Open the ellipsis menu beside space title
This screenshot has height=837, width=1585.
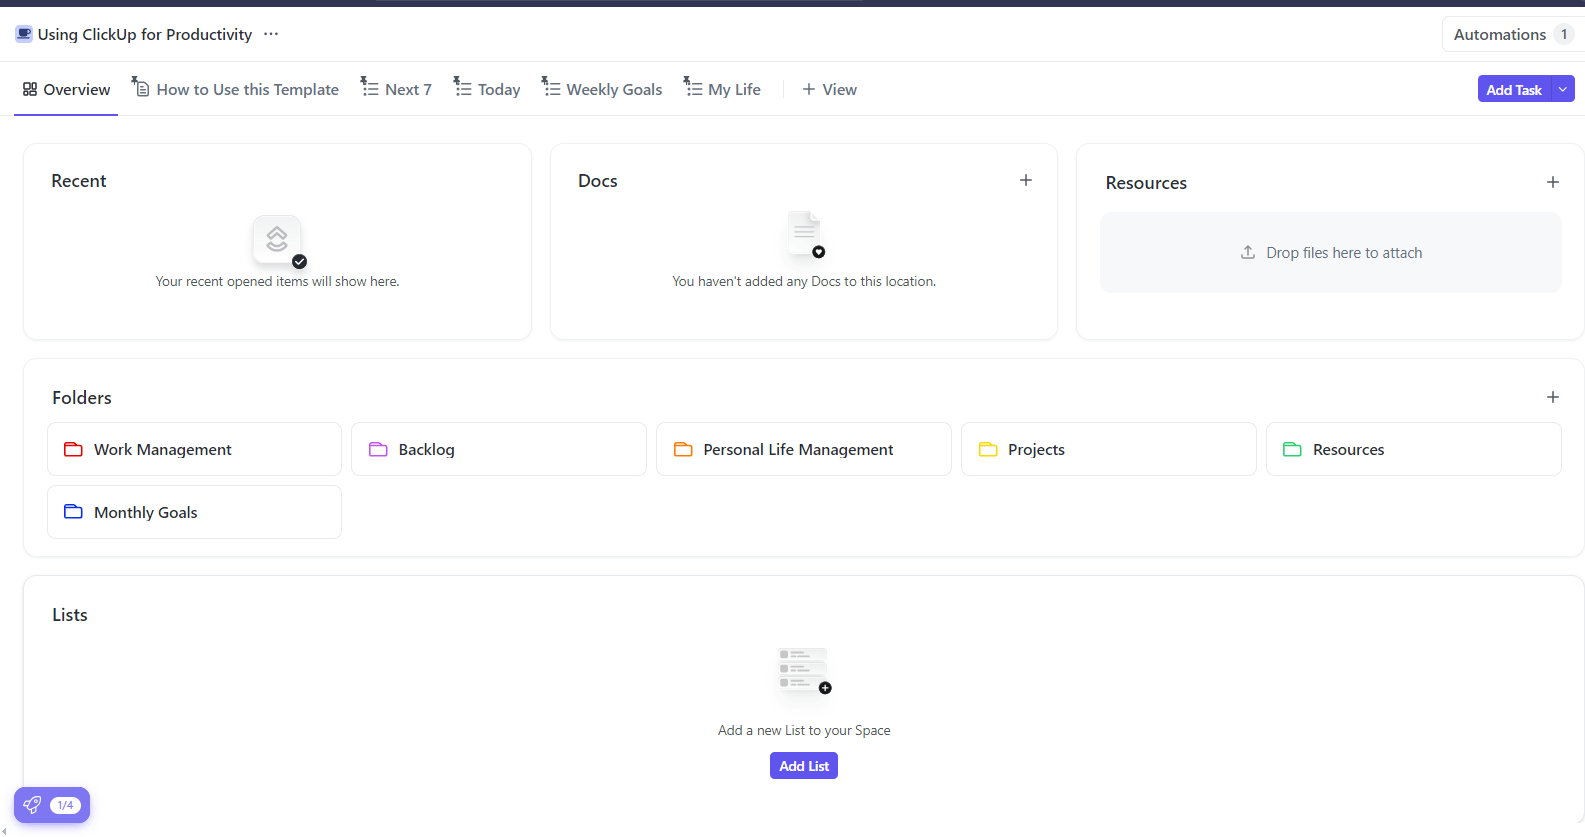click(x=271, y=34)
